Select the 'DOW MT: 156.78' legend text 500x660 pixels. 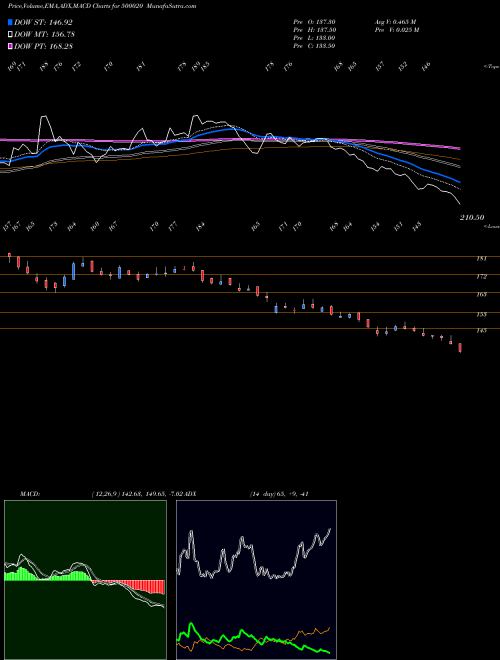[x=44, y=35]
